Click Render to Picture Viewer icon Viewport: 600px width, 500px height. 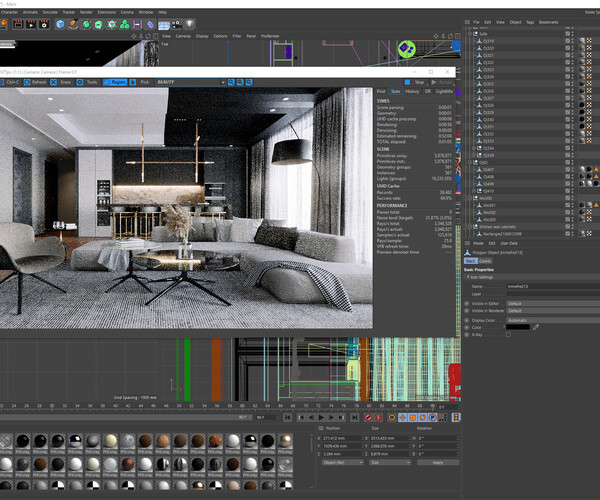31,24
